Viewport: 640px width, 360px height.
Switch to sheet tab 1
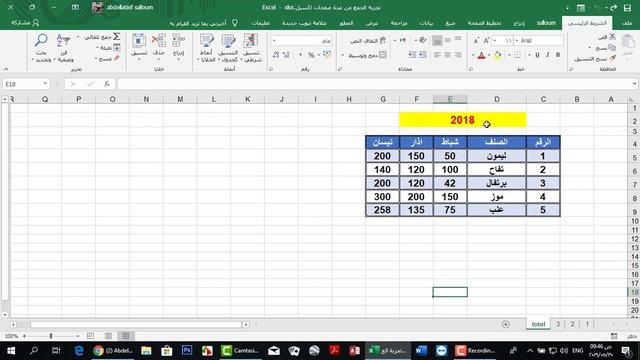point(587,324)
